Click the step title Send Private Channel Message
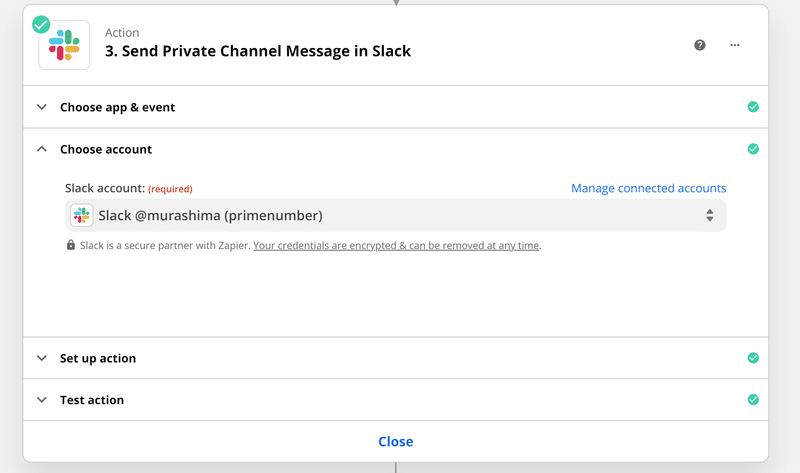Viewport: 800px width, 473px height. [258, 51]
